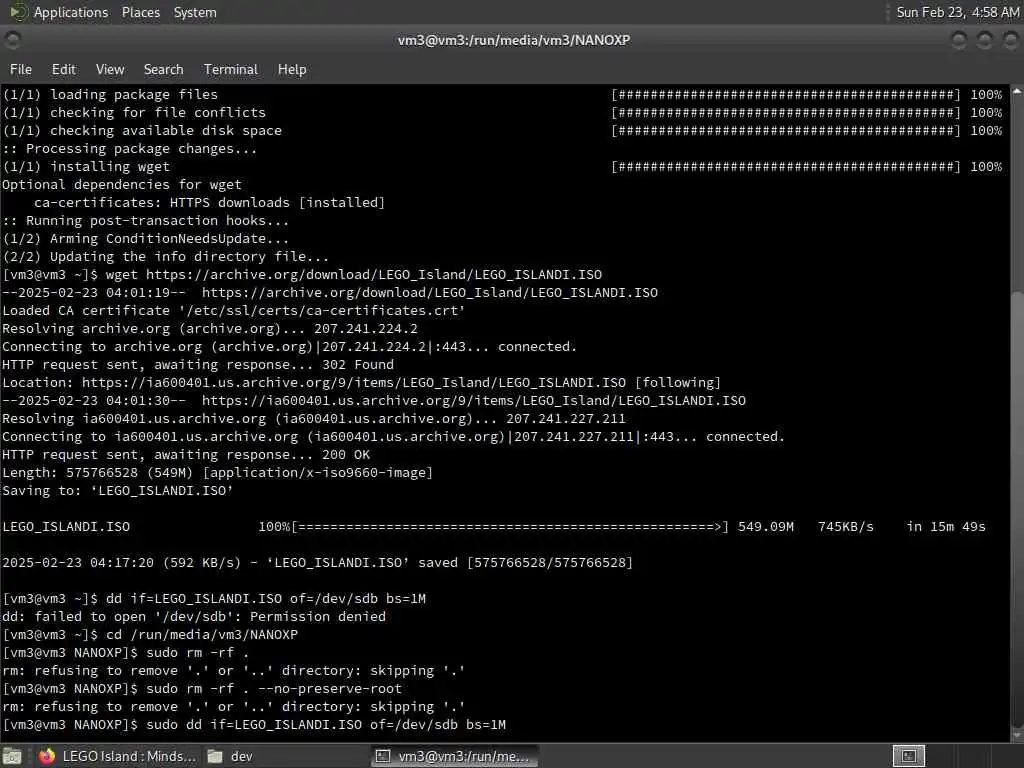Select the vm3@vm3 terminal taskbar entry
The image size is (1024, 768).
tap(455, 756)
